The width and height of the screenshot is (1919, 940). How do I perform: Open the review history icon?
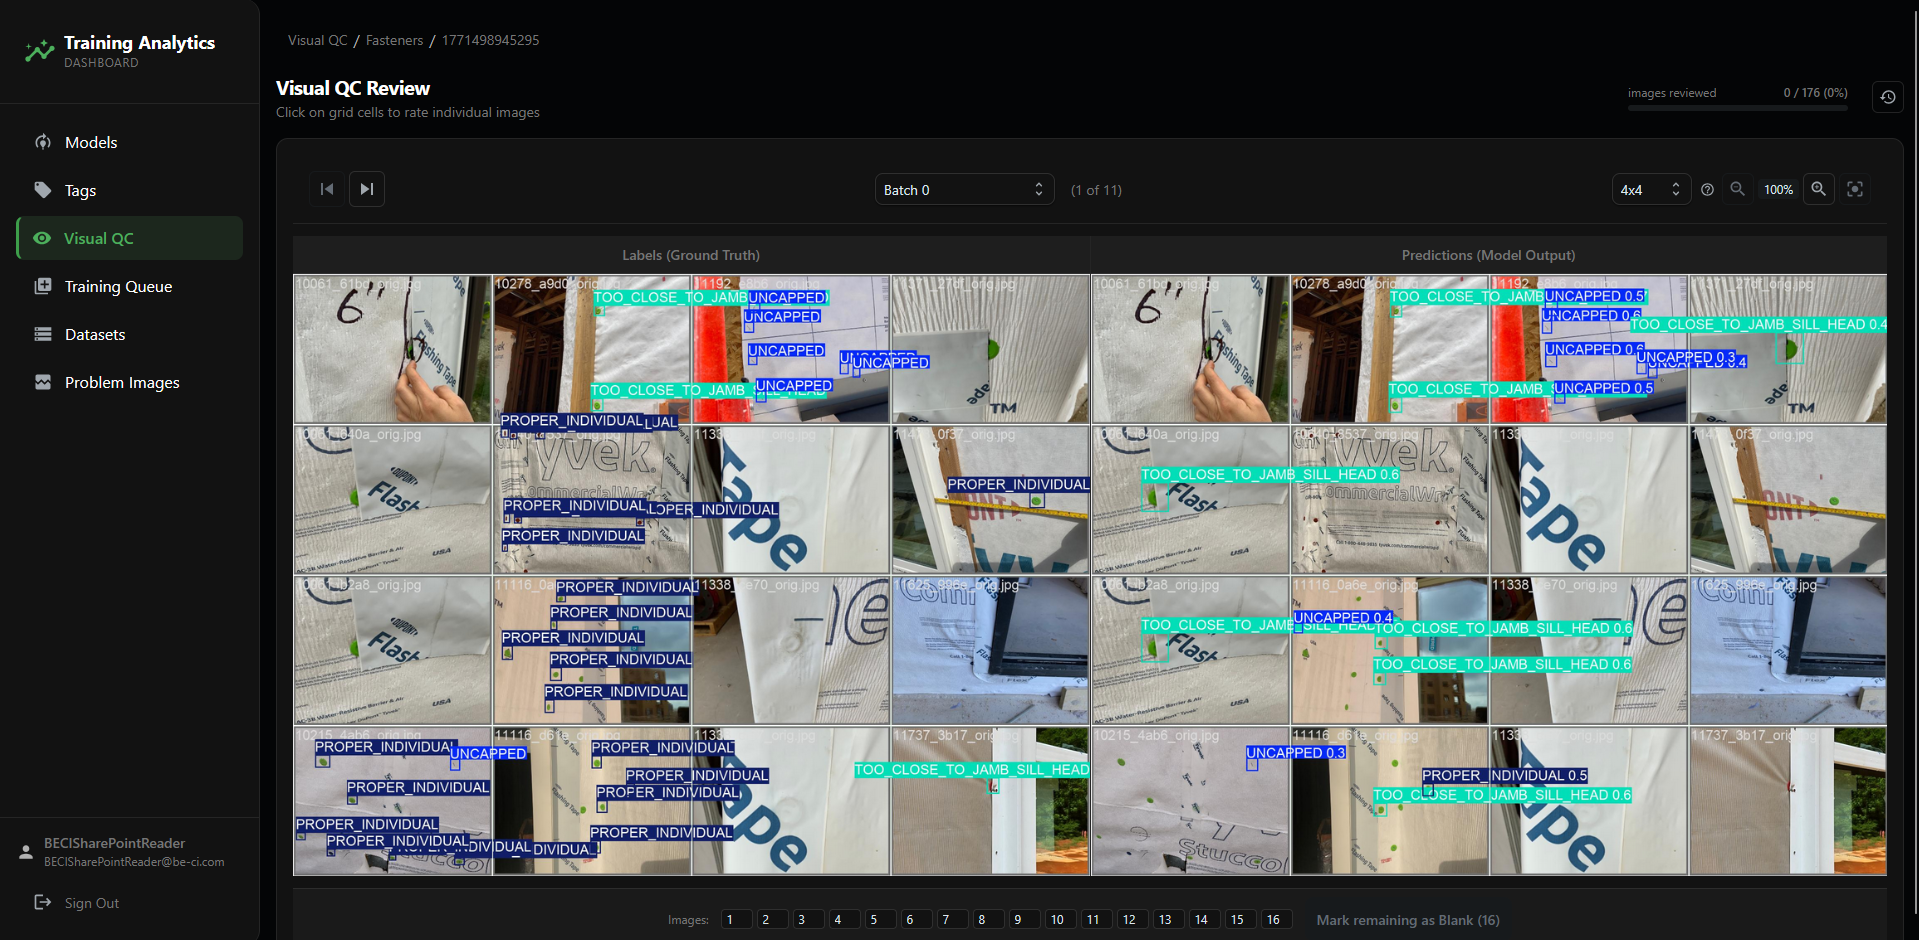[x=1887, y=97]
